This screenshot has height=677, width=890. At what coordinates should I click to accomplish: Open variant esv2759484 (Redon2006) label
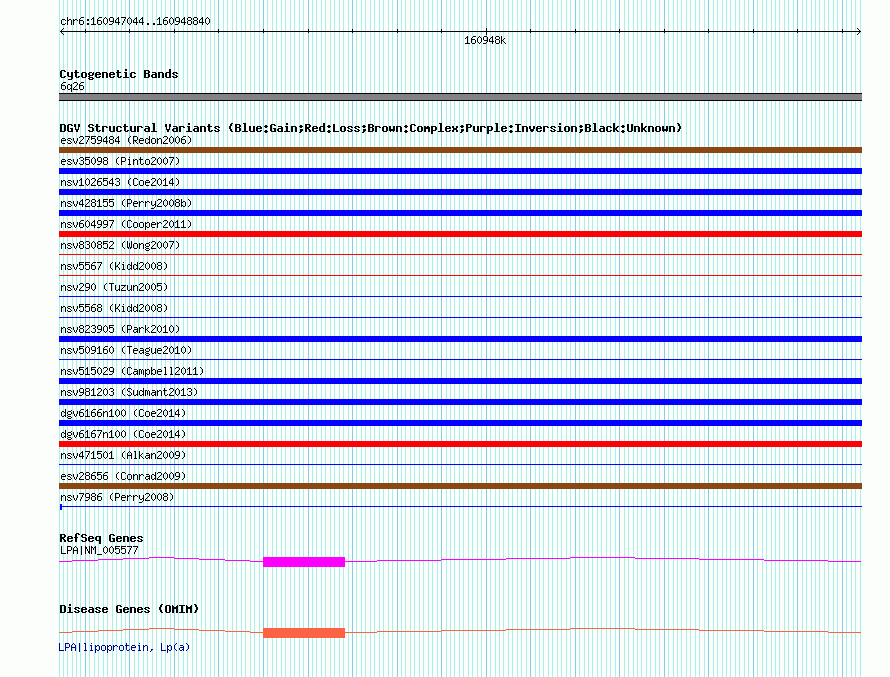[x=126, y=140]
